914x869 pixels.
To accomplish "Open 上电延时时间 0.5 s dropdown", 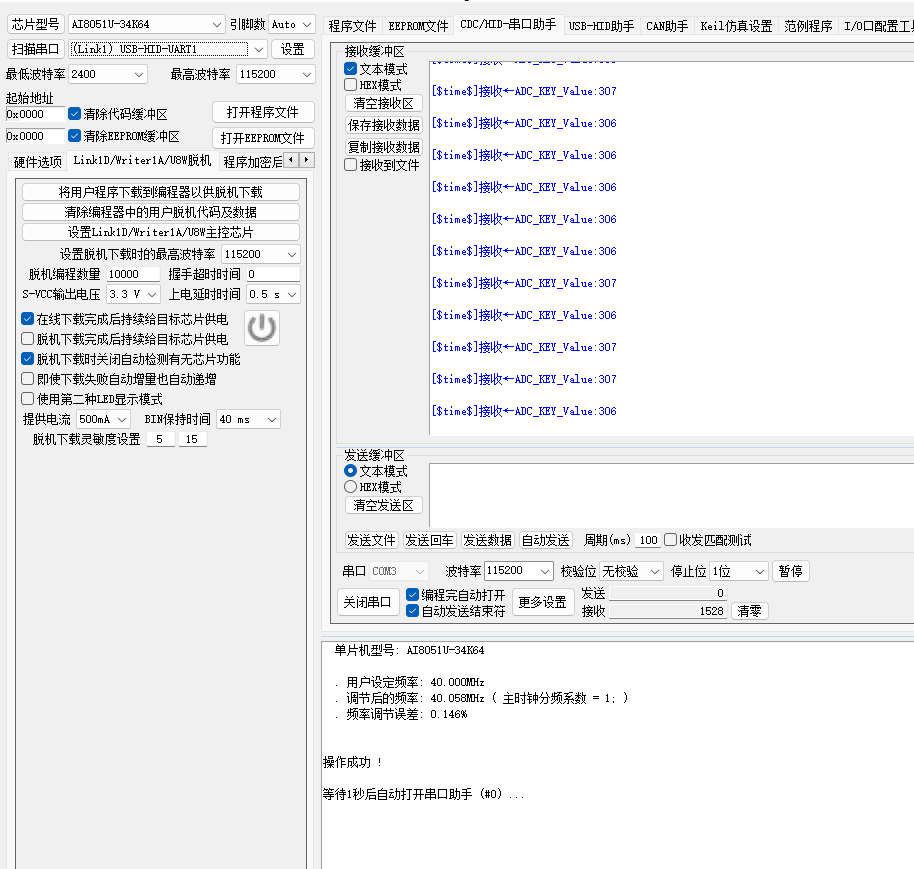I will pos(273,294).
